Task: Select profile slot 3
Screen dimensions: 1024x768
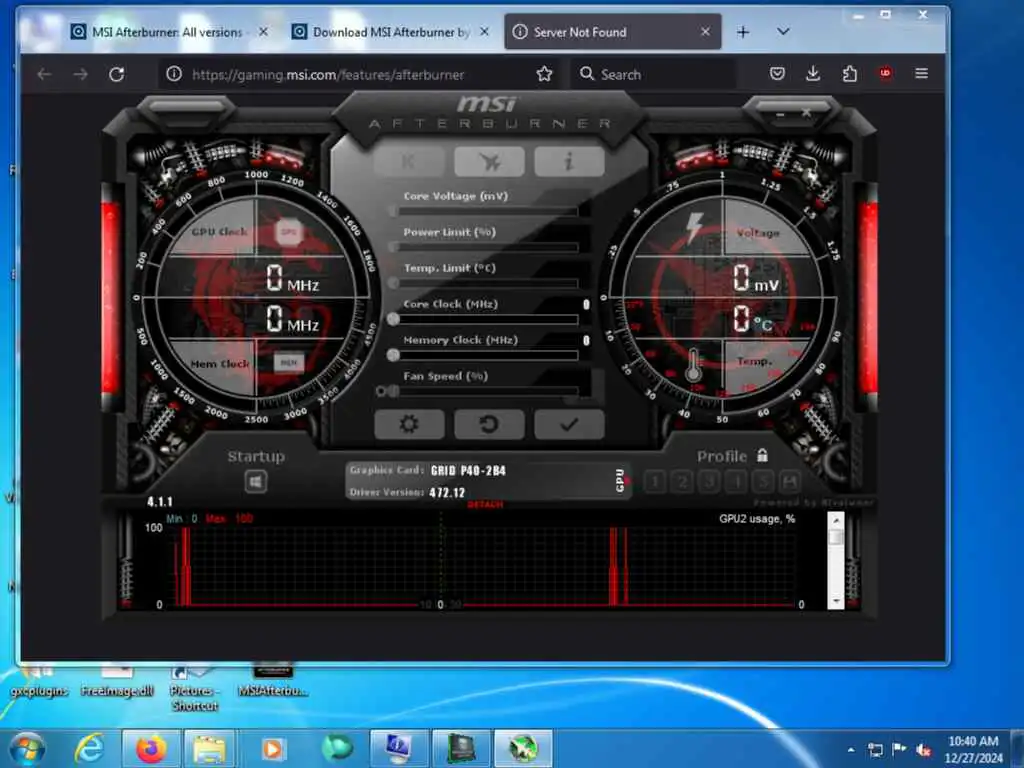Action: 709,482
